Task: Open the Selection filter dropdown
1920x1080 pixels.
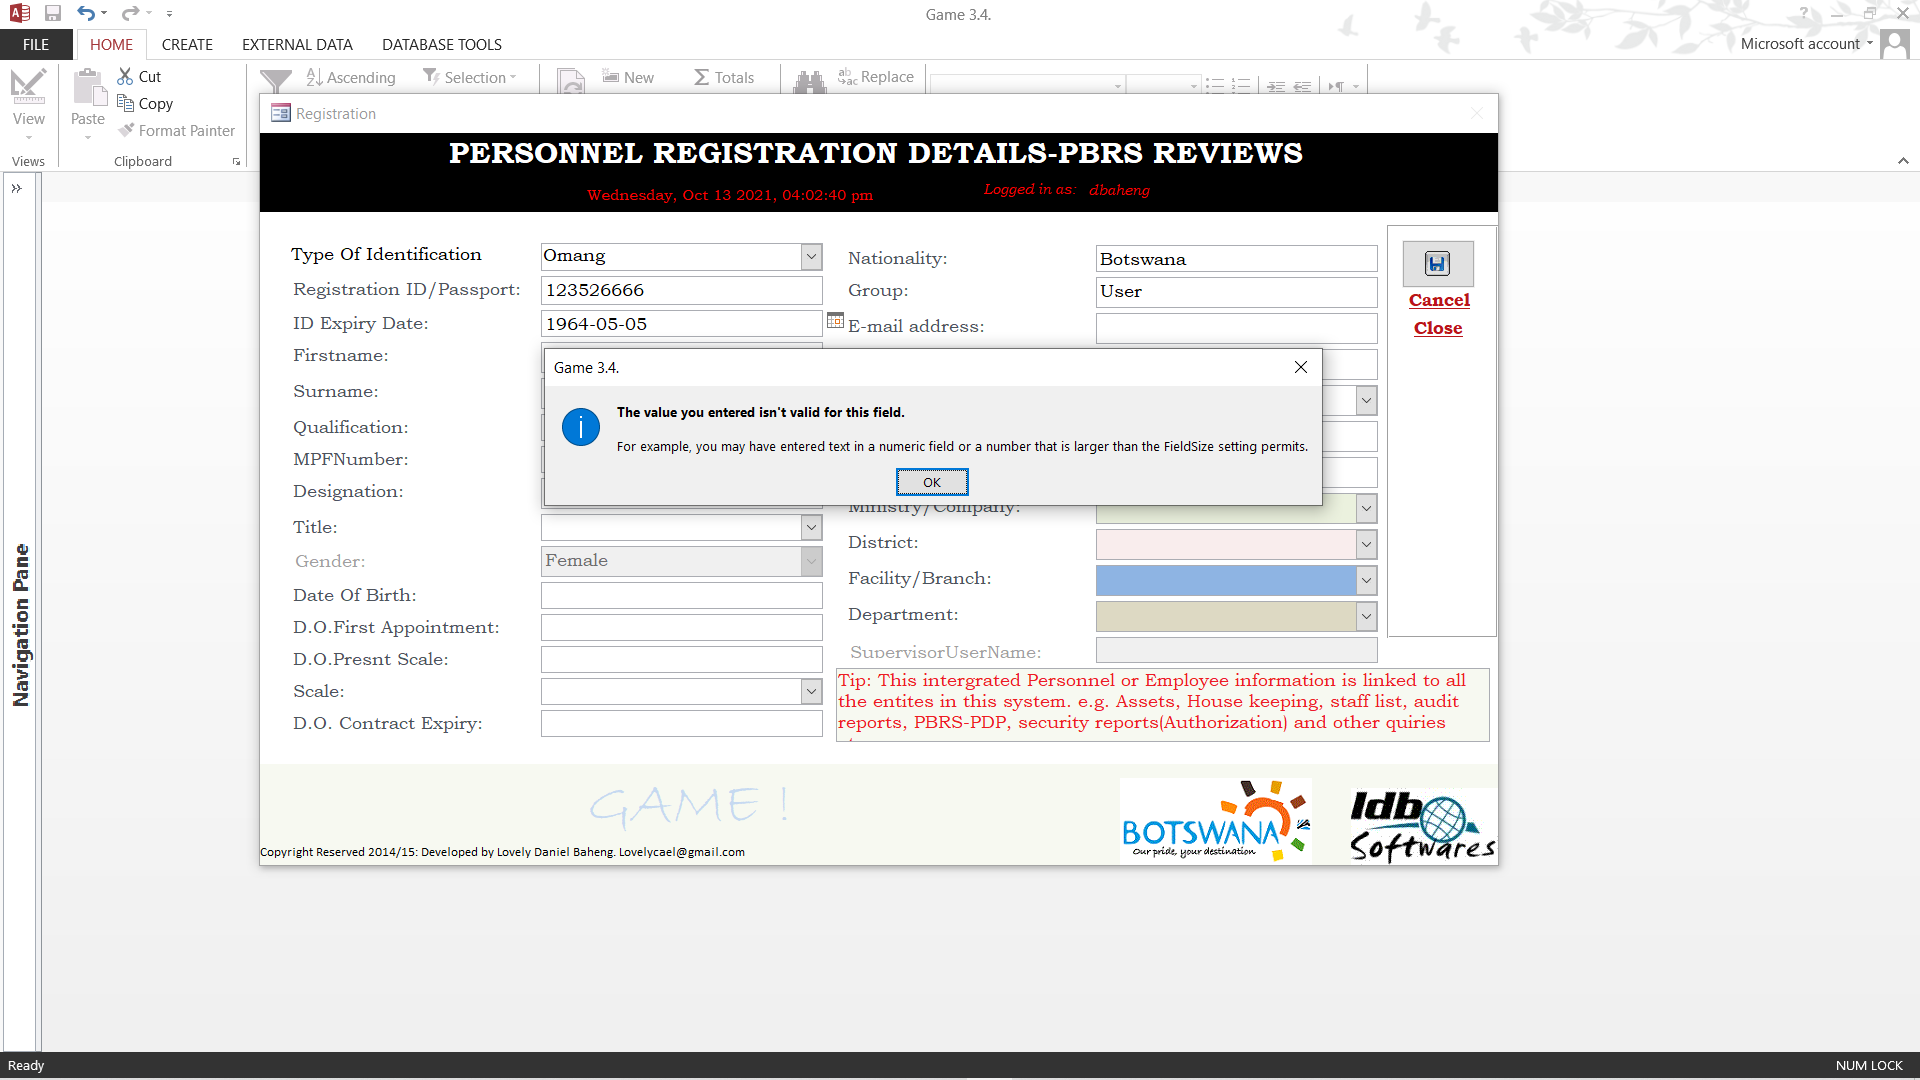Action: [470, 77]
